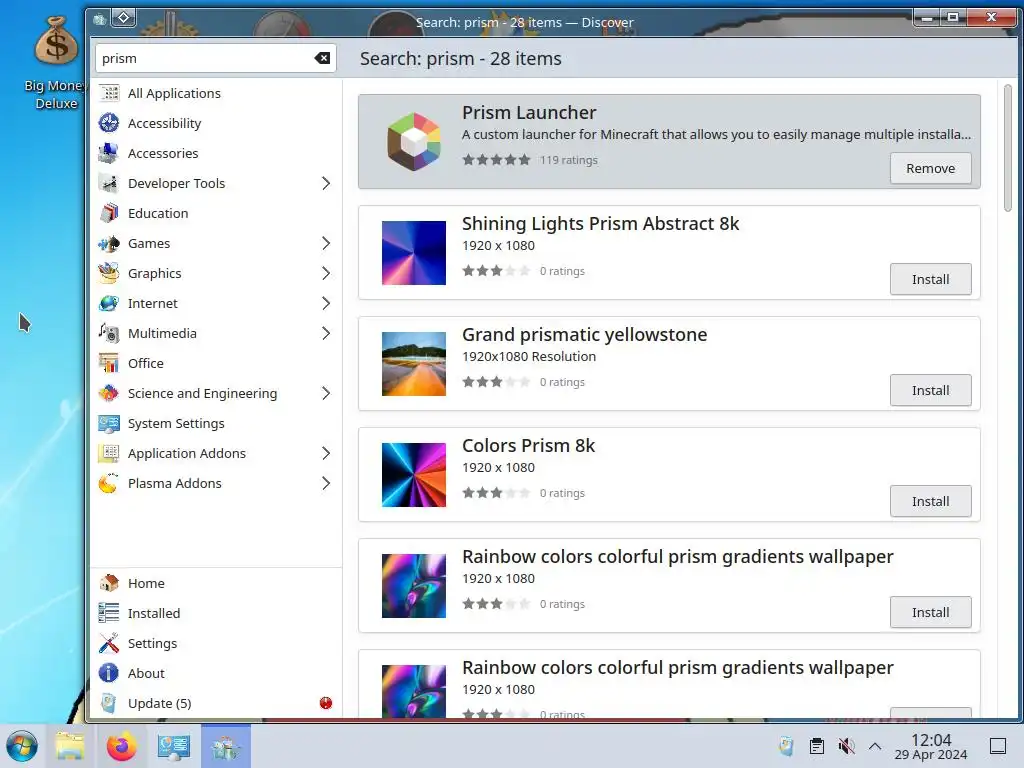Select the All Applications category
The image size is (1024, 768).
216,93
